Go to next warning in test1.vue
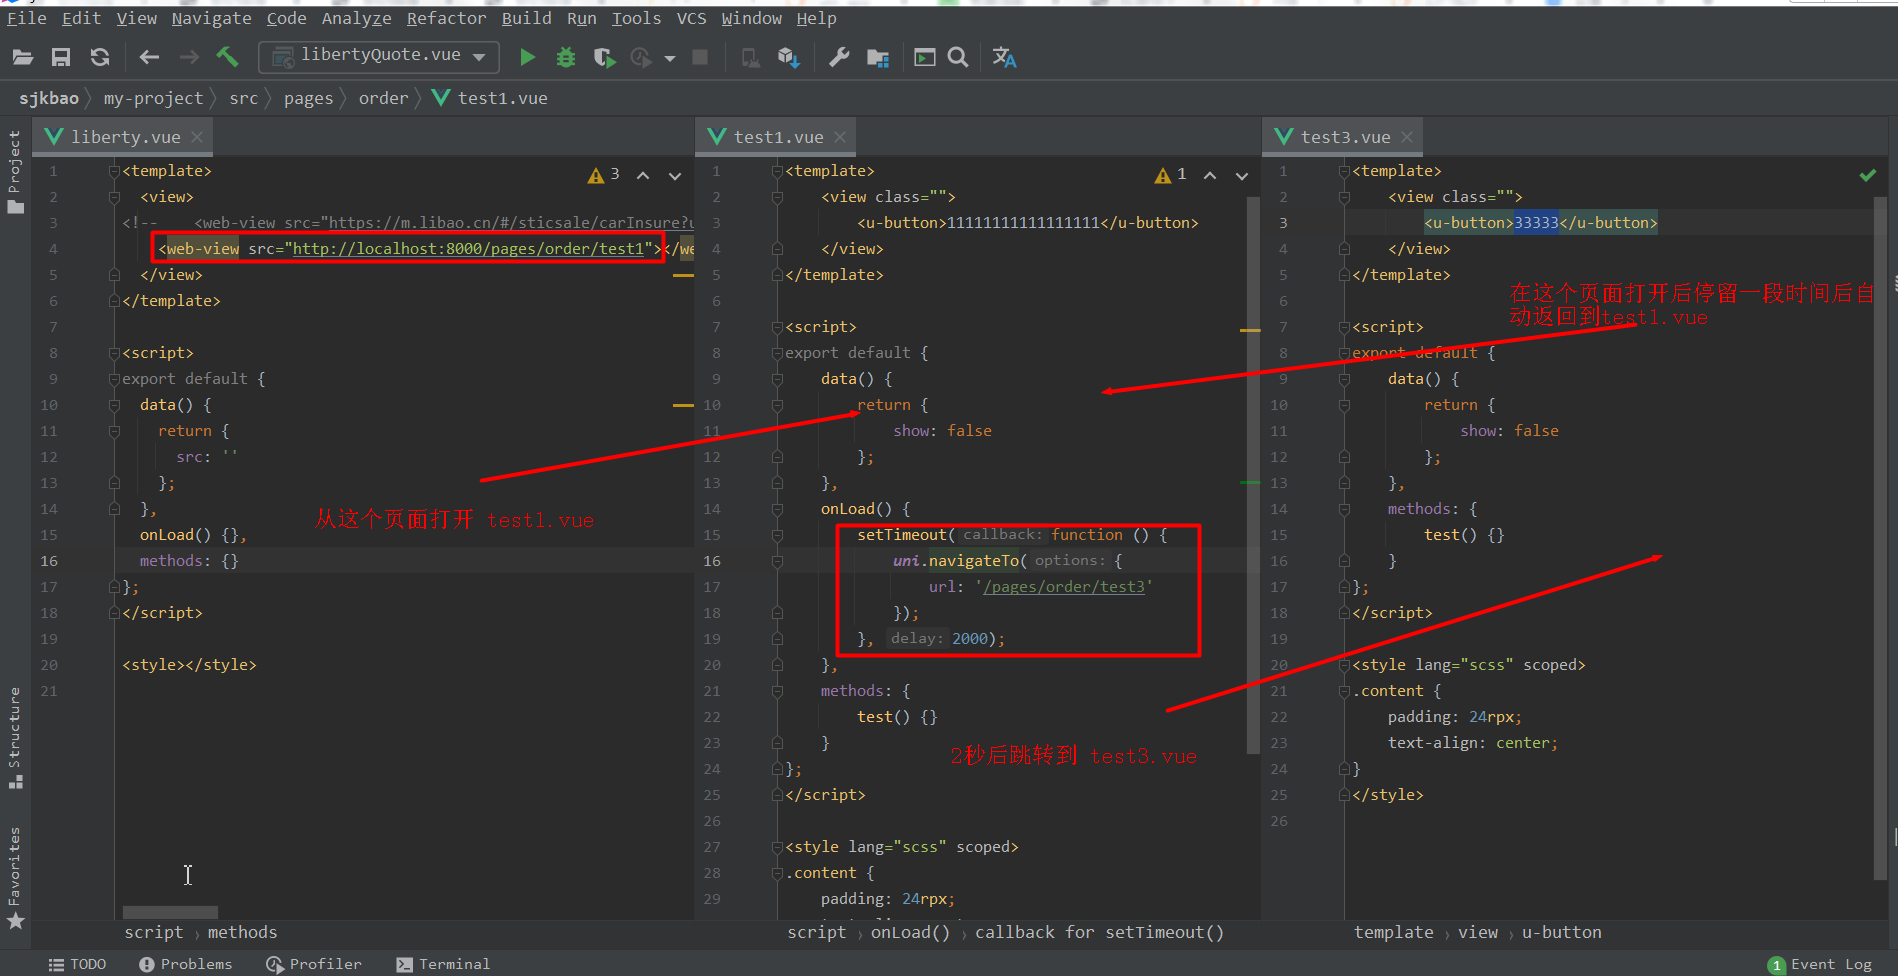 coord(1242,175)
